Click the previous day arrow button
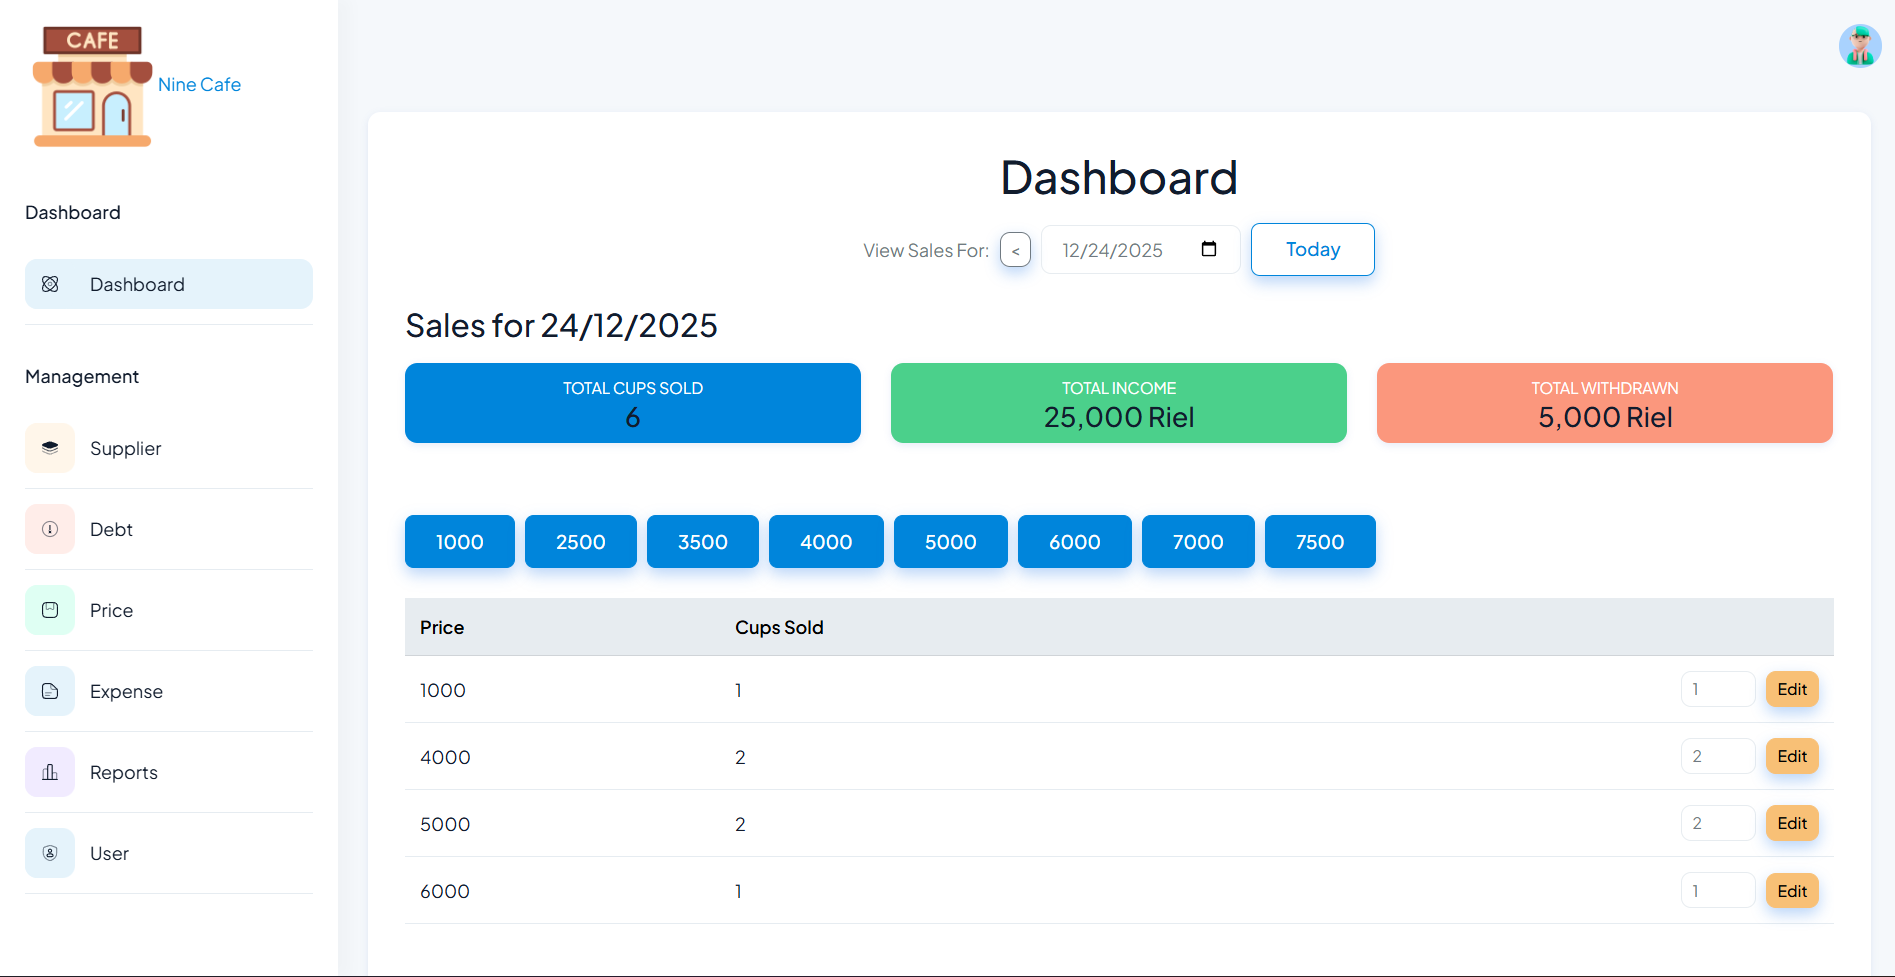 pyautogui.click(x=1015, y=249)
